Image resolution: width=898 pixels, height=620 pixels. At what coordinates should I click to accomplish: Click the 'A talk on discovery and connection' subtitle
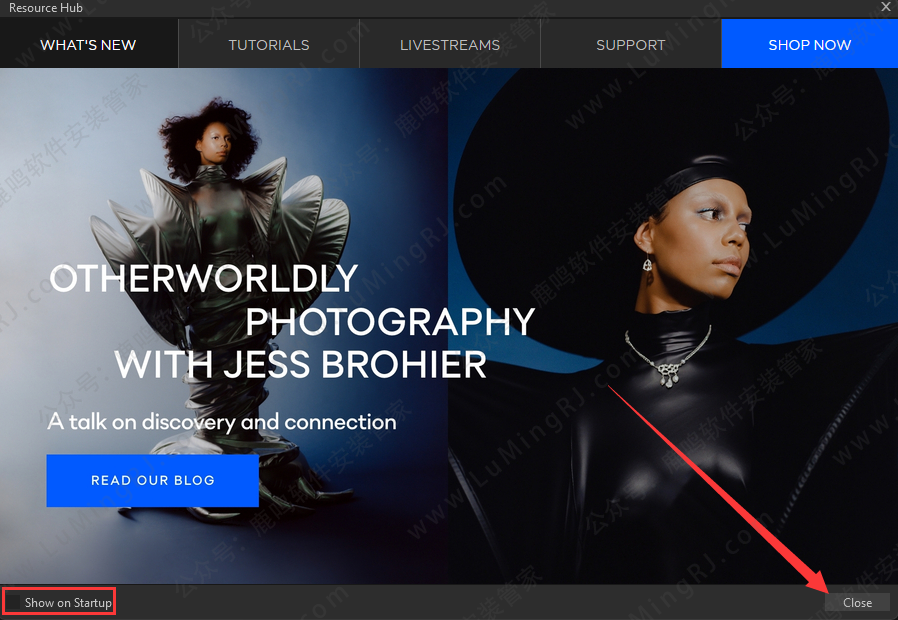point(222,422)
